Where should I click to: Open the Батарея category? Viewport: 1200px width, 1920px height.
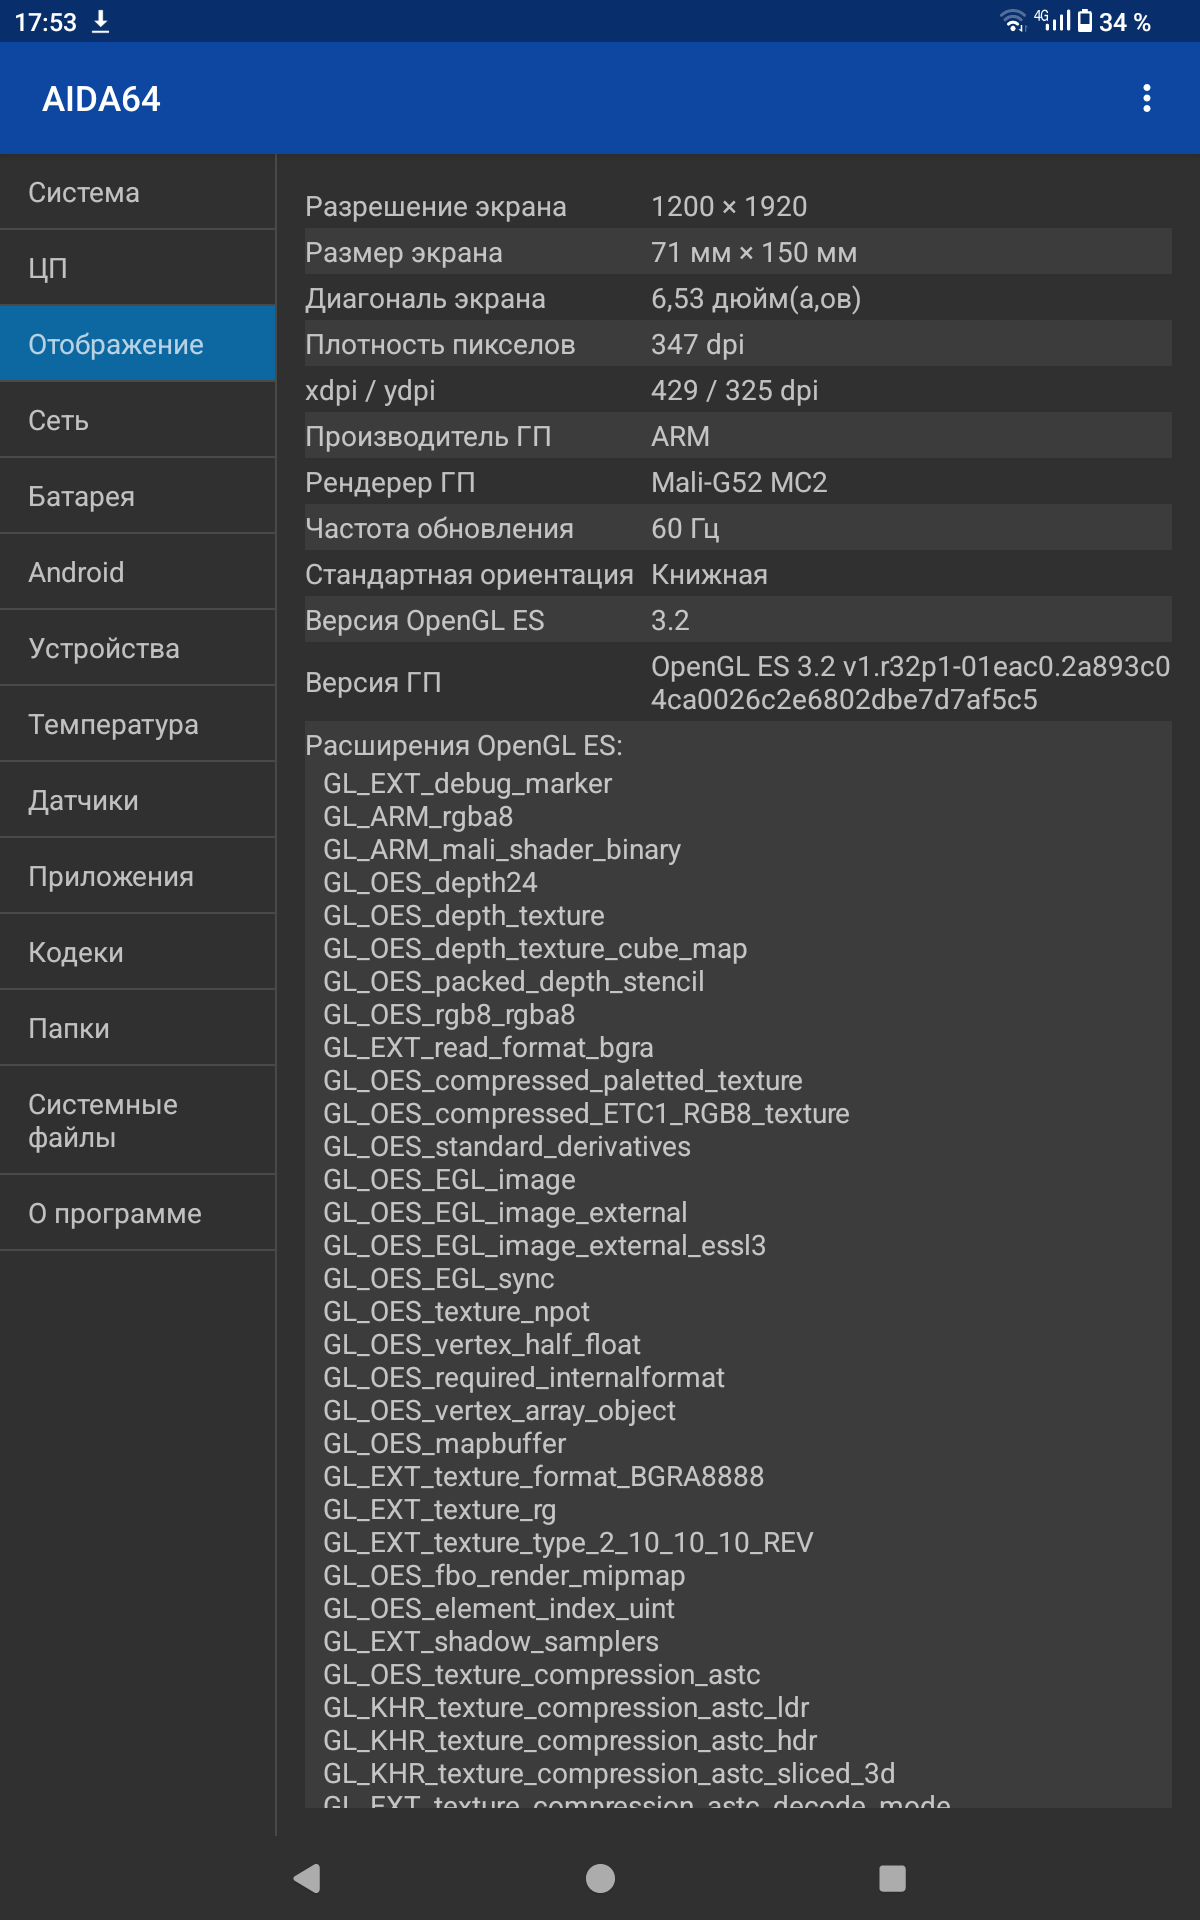[x=137, y=496]
